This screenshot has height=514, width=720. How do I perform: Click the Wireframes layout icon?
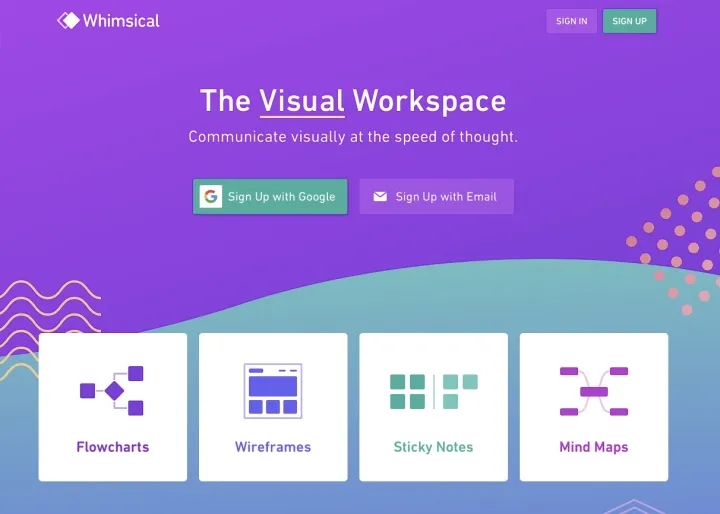click(273, 391)
